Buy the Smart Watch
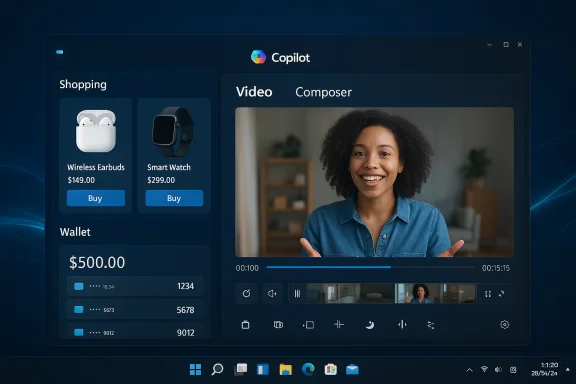 pyautogui.click(x=174, y=198)
